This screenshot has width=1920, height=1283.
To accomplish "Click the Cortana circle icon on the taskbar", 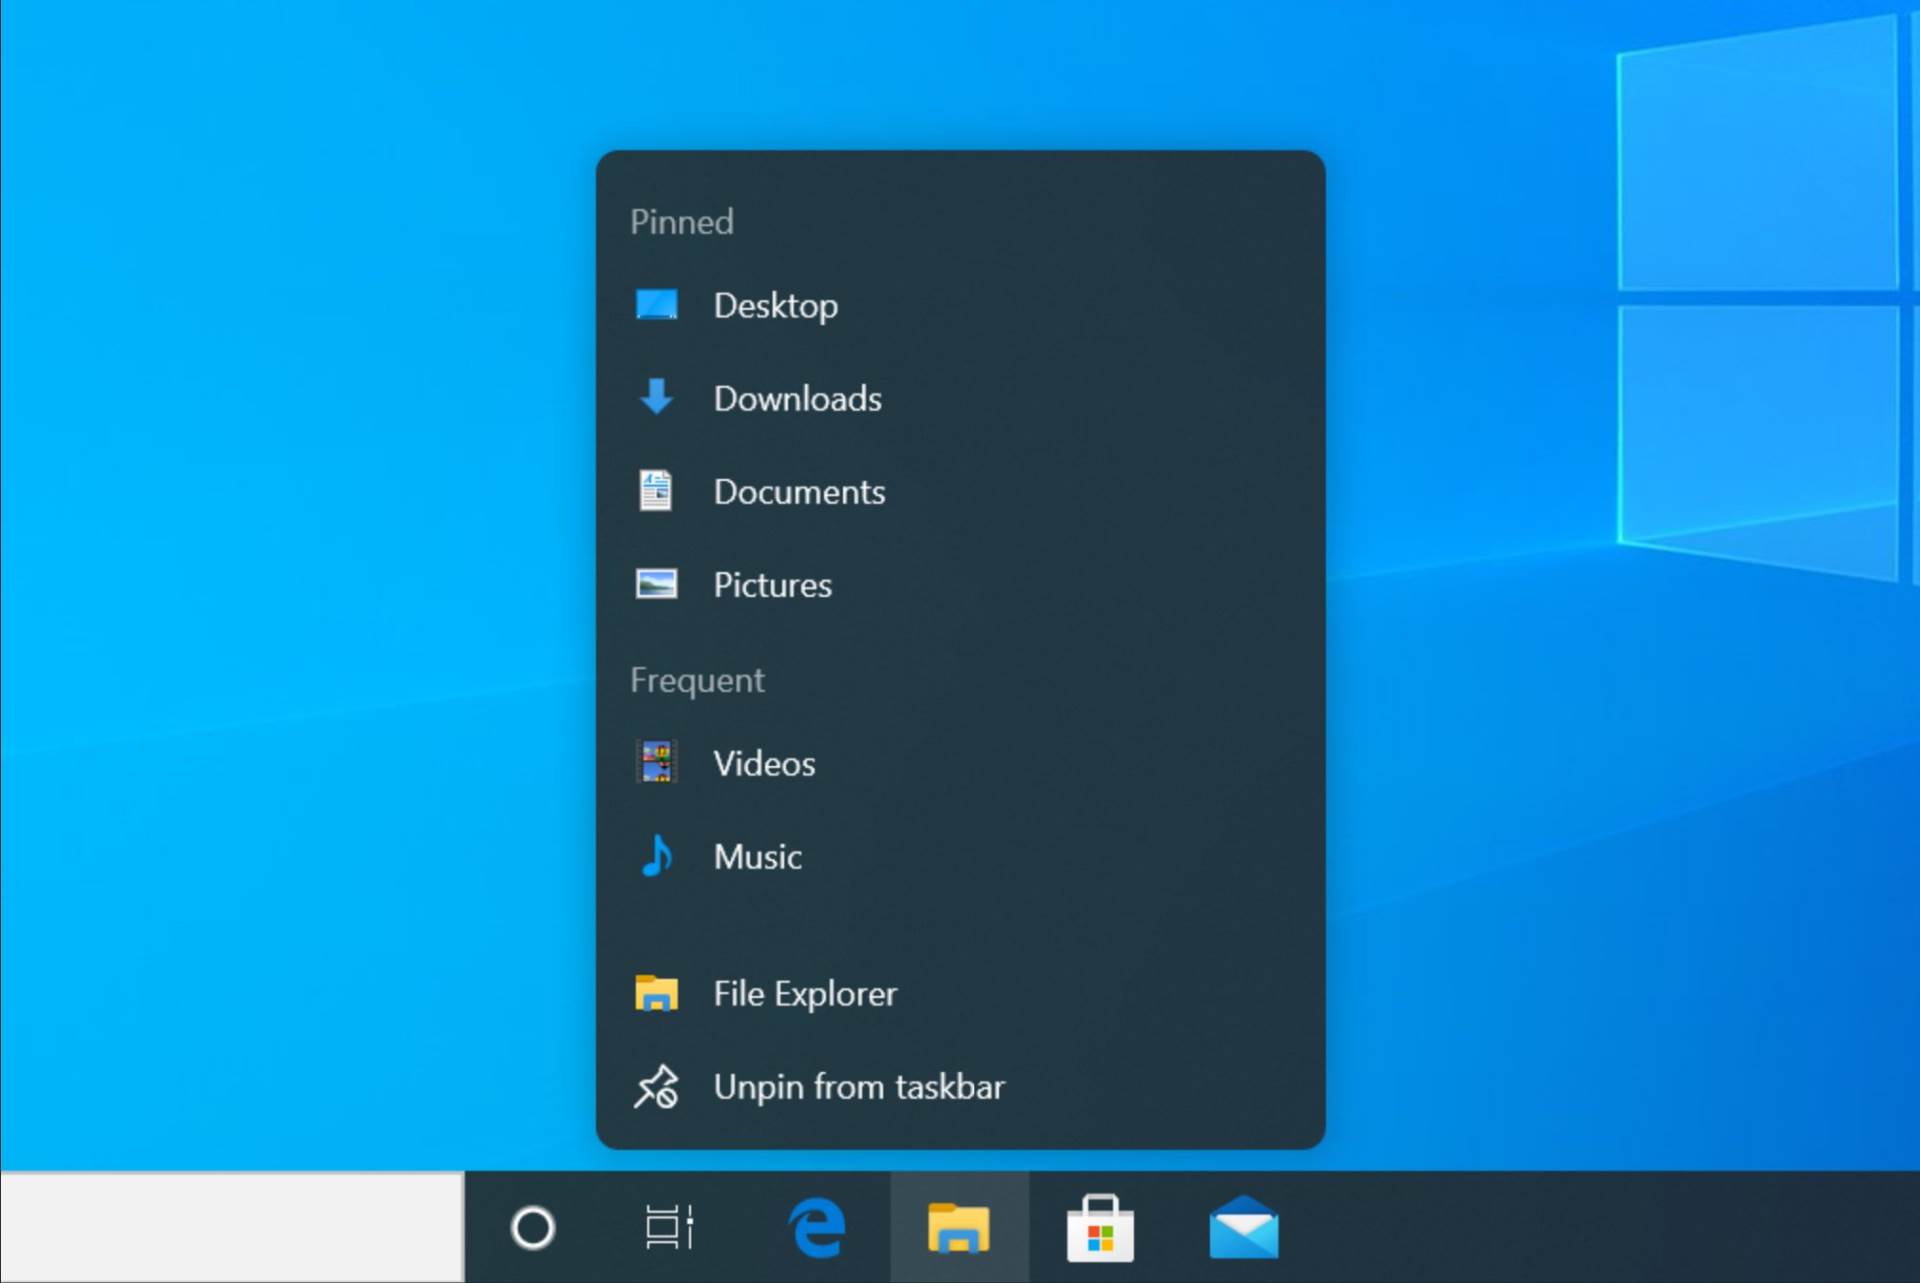I will click(533, 1228).
